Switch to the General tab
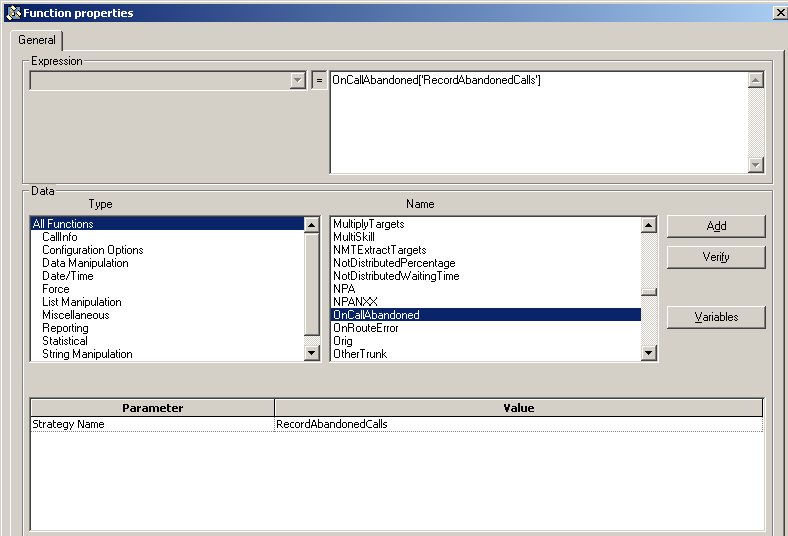 click(37, 41)
